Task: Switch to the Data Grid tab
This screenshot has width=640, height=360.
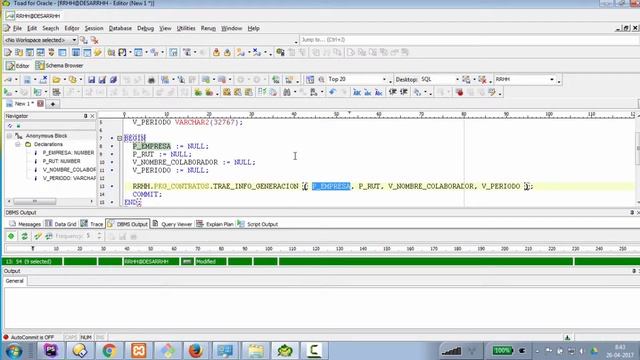Action: pyautogui.click(x=61, y=224)
